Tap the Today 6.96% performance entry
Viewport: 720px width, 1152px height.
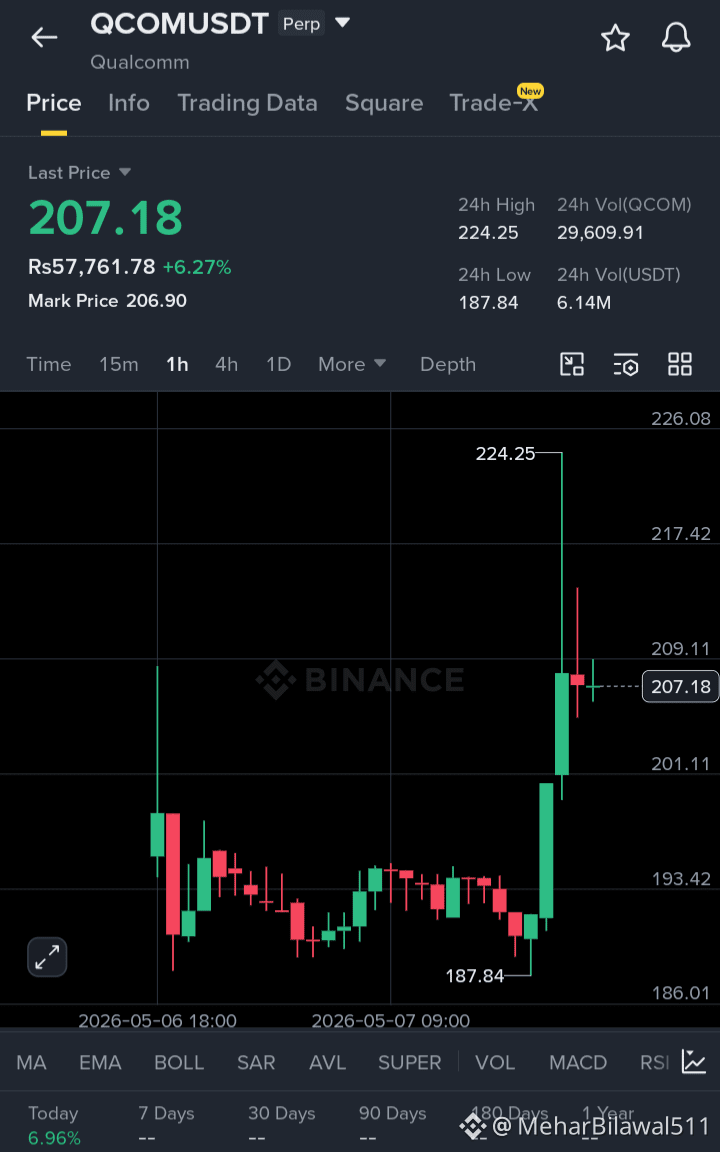click(54, 1126)
